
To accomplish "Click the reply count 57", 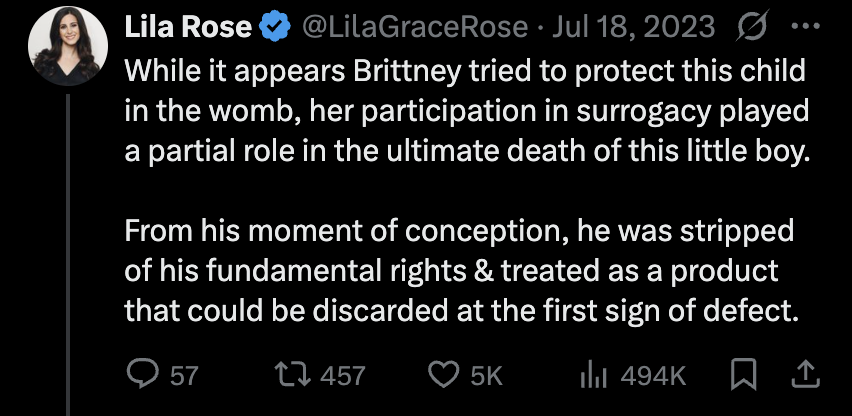I will (x=183, y=375).
